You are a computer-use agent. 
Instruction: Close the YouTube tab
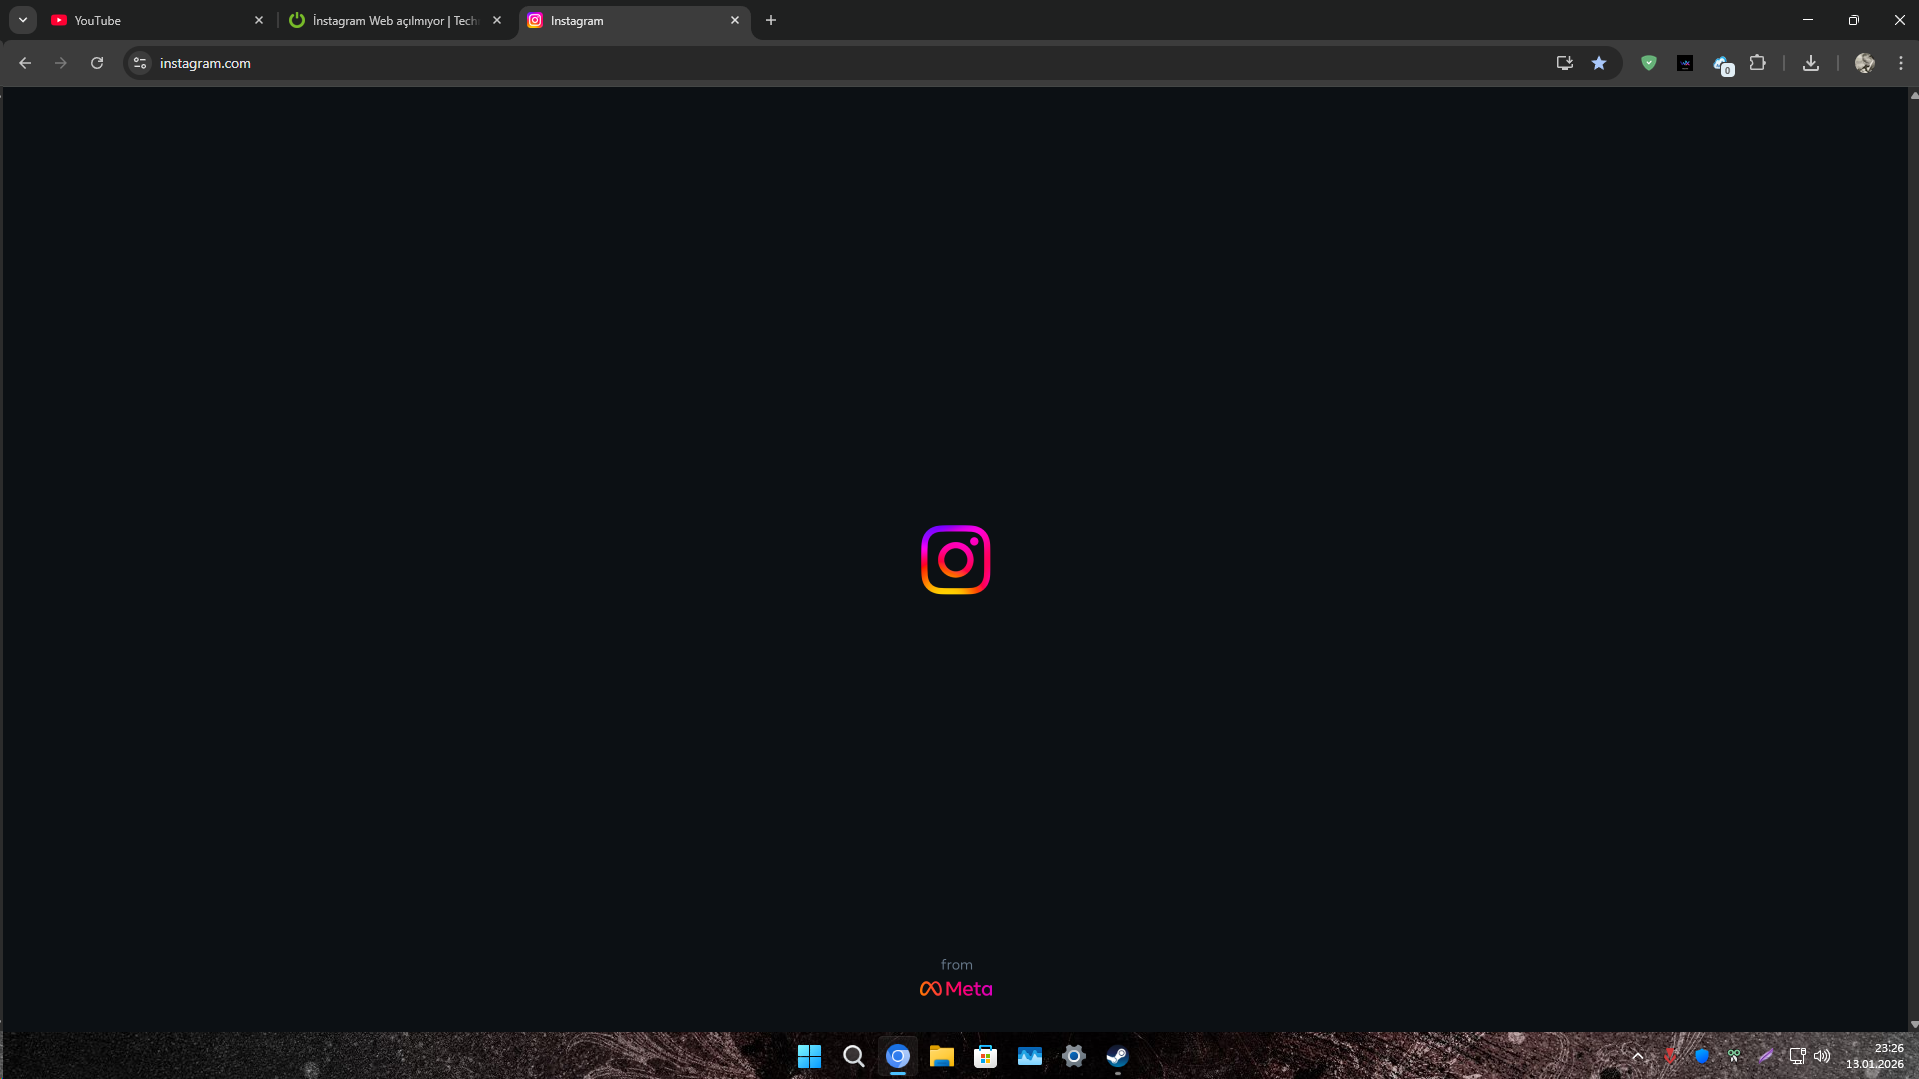tap(259, 20)
